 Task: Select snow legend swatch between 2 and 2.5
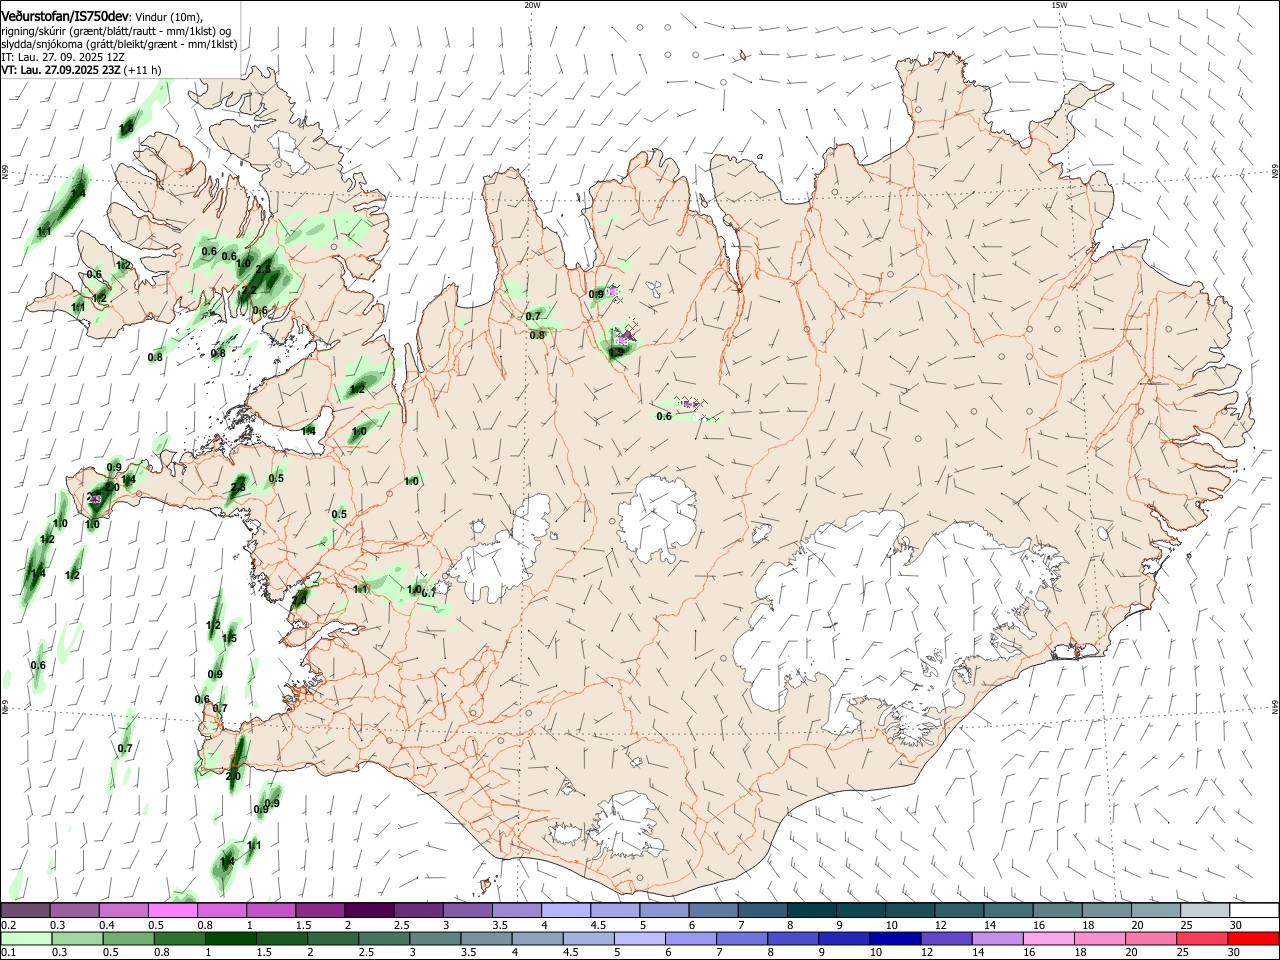368,910
